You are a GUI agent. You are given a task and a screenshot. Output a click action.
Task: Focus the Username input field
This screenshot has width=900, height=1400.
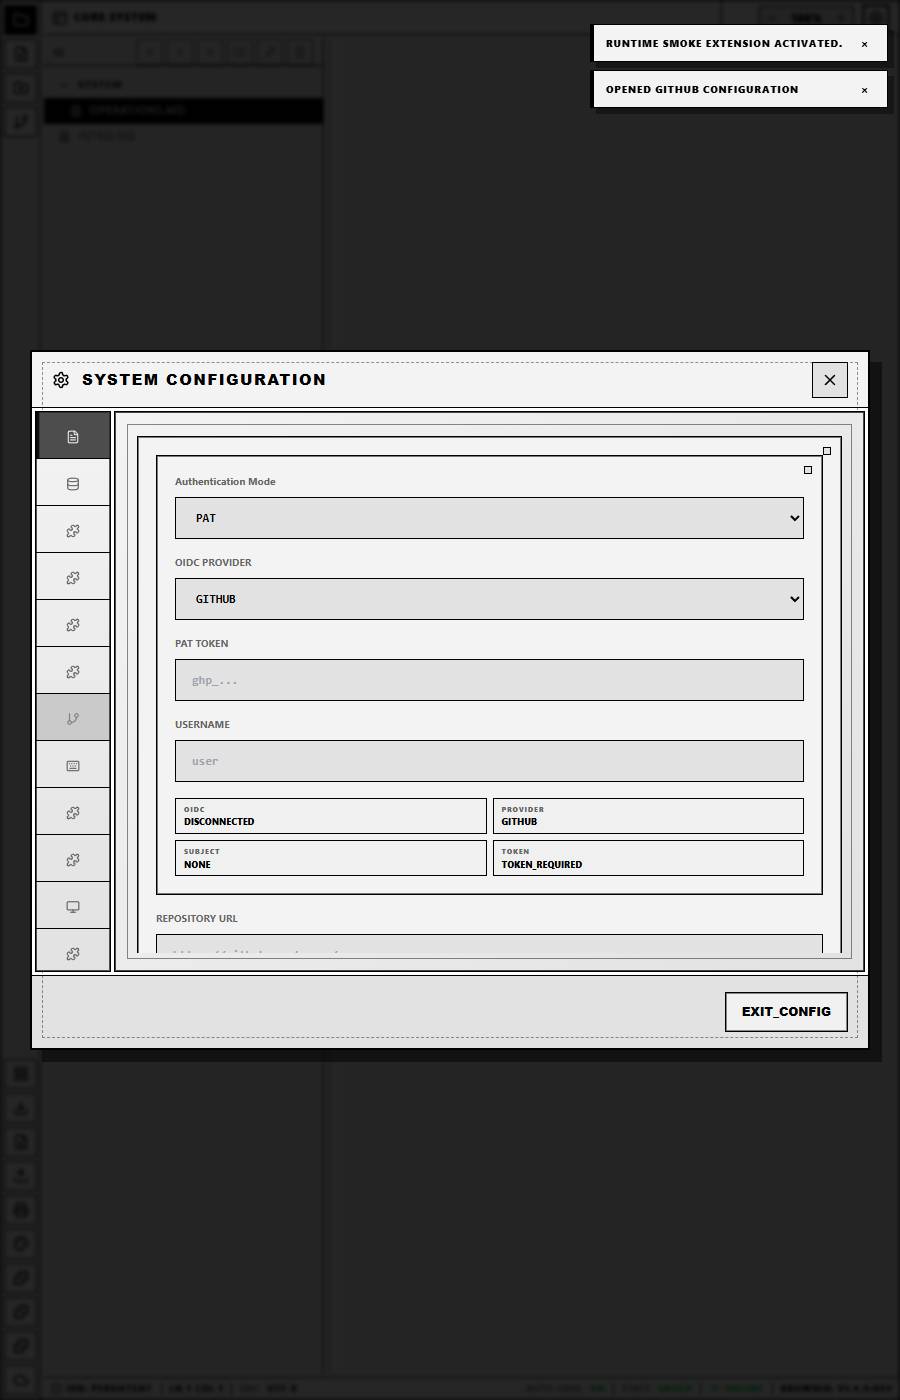click(489, 761)
